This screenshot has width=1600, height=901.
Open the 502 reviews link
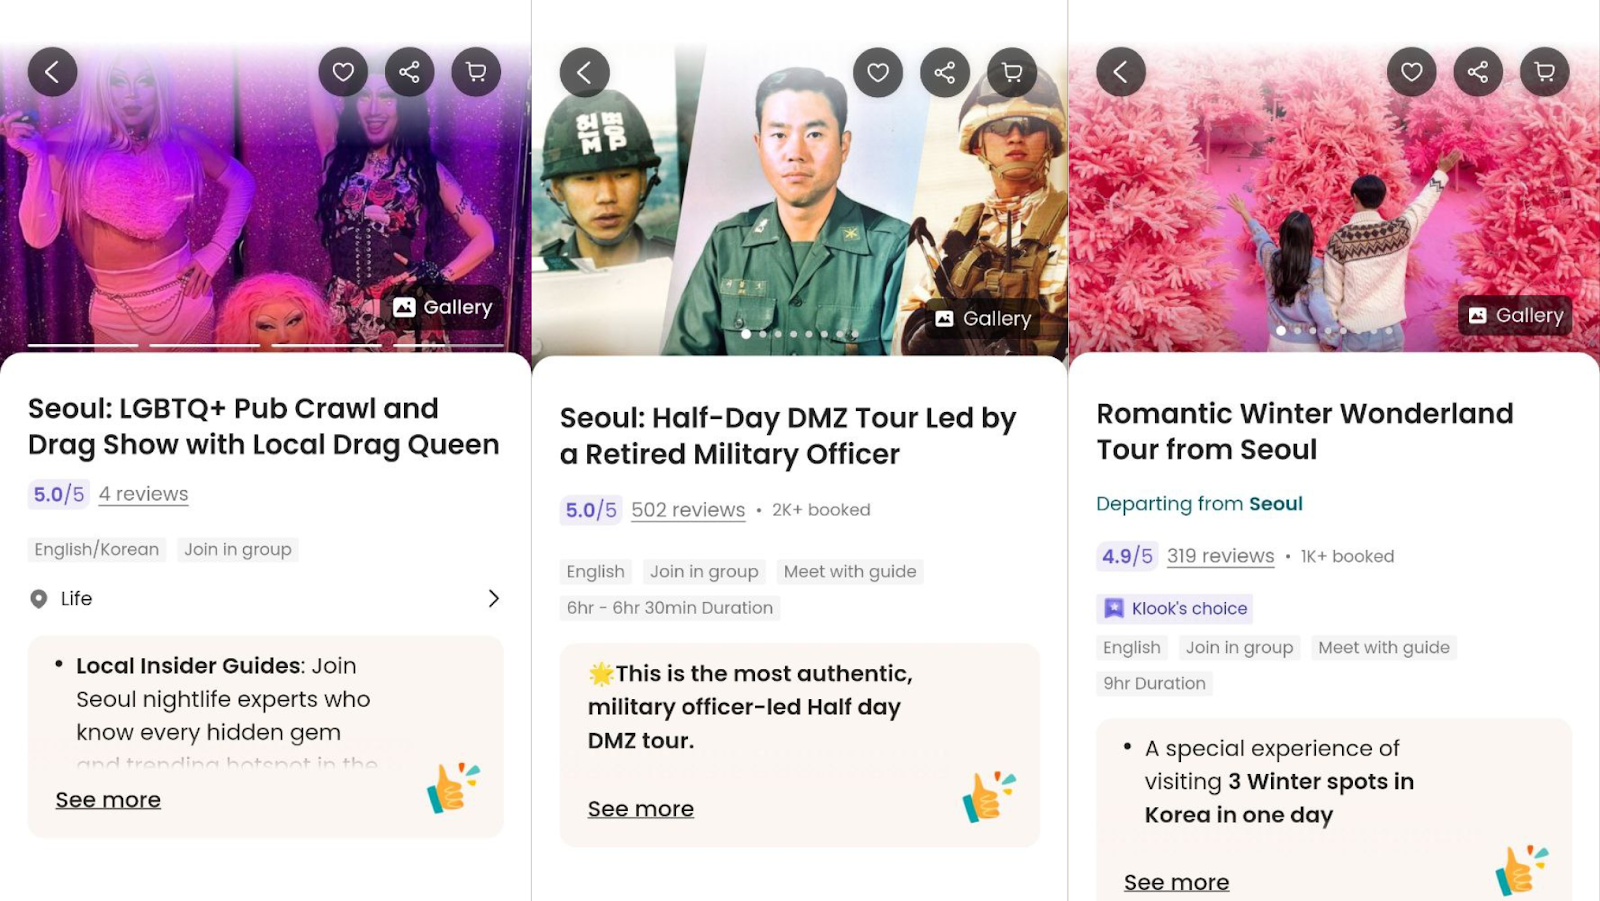click(x=688, y=510)
